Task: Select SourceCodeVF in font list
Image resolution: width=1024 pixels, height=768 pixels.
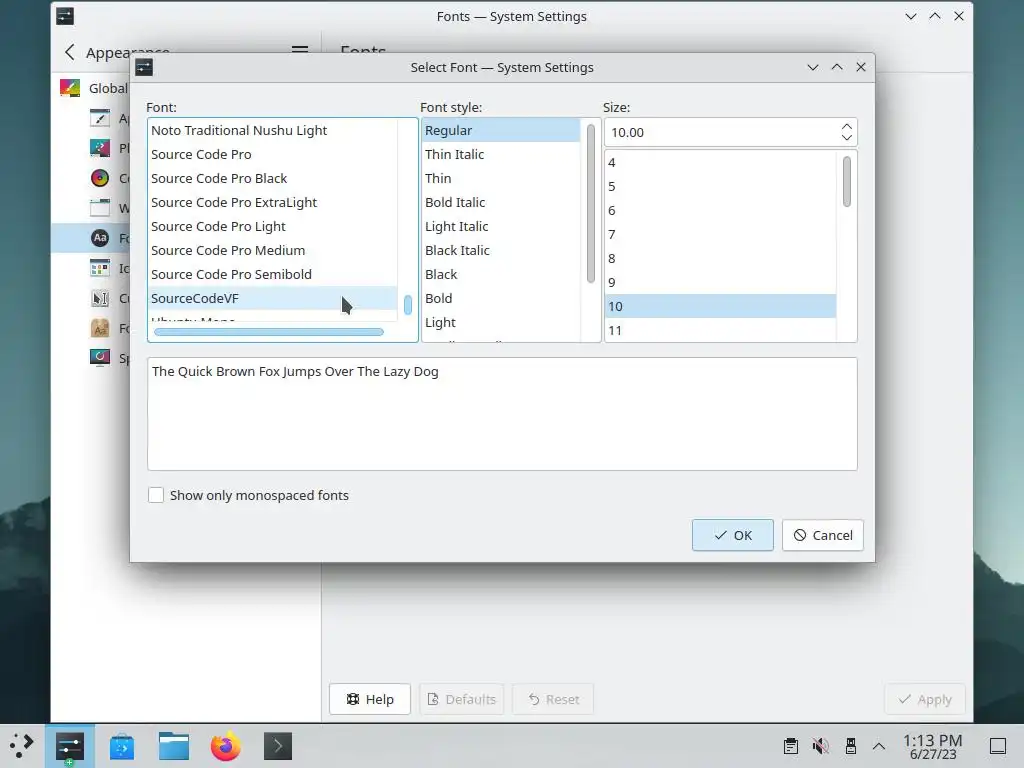Action: coord(273,298)
